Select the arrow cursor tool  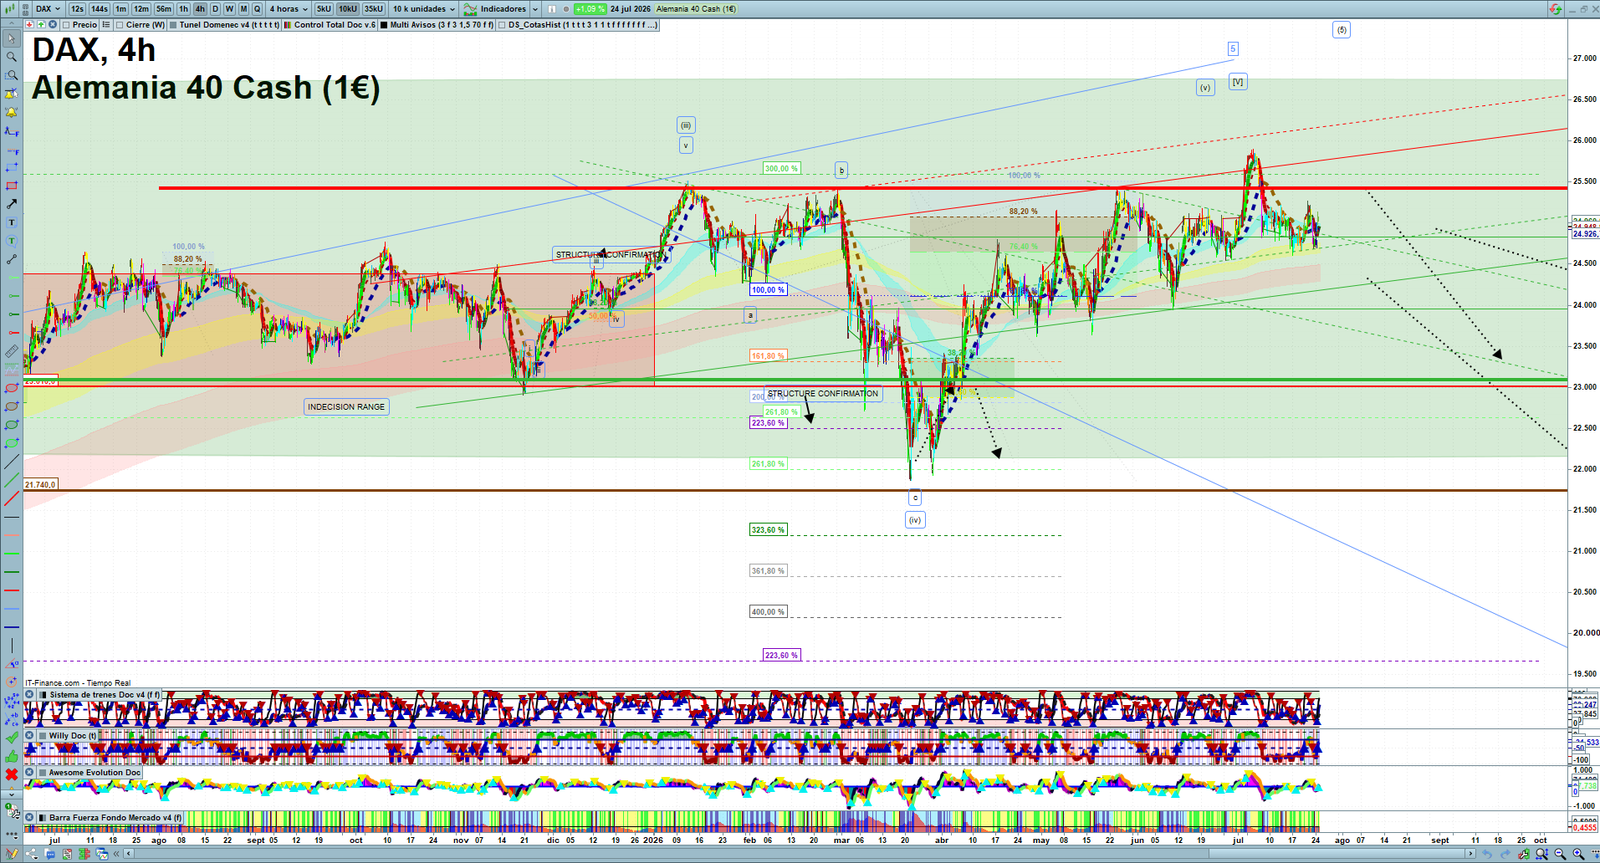(12, 39)
